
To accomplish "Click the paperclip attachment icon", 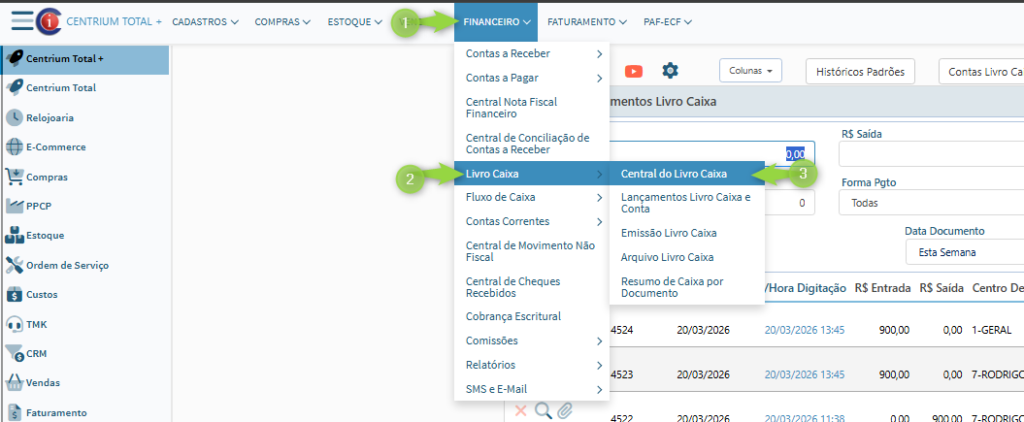I will (x=565, y=410).
